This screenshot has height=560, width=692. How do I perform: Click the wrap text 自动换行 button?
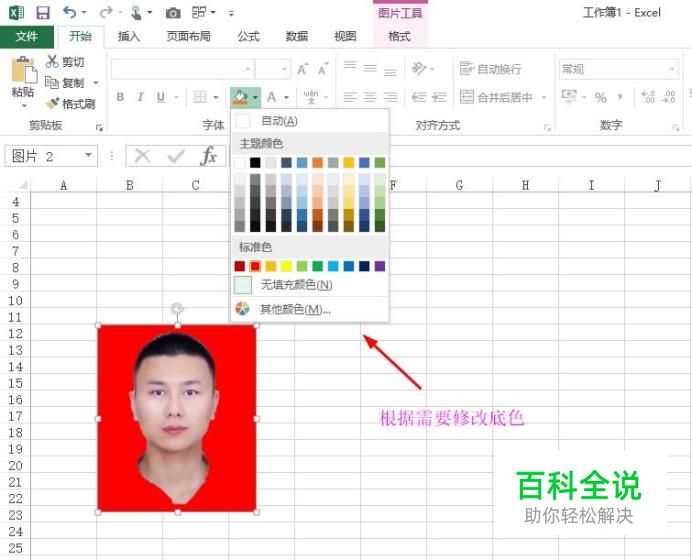[490, 68]
